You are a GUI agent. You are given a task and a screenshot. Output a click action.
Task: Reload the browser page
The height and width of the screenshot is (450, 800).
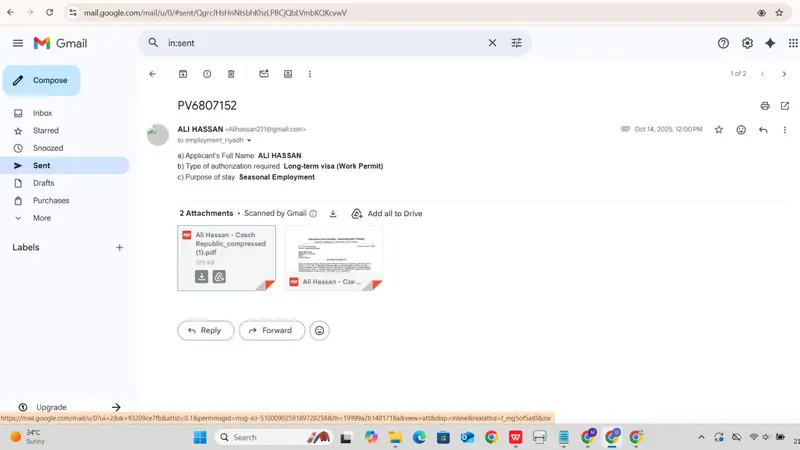click(49, 13)
